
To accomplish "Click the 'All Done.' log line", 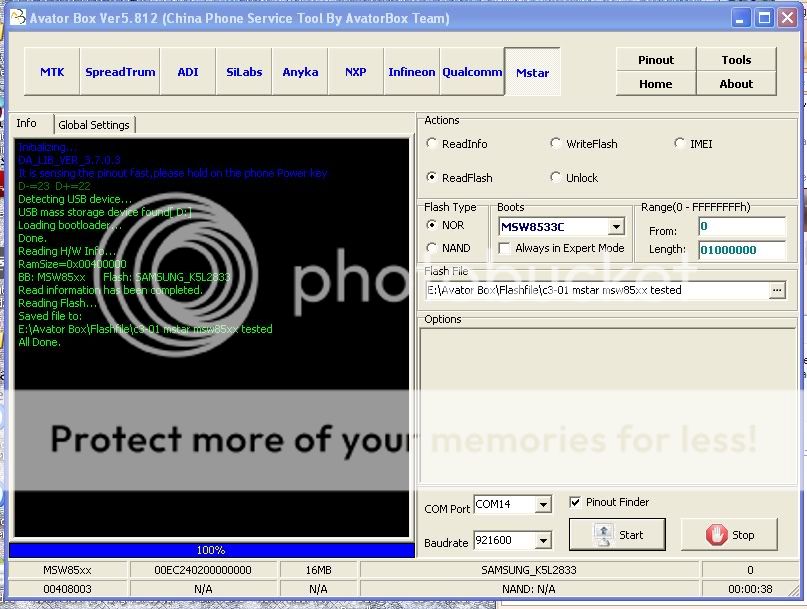I will coord(39,342).
